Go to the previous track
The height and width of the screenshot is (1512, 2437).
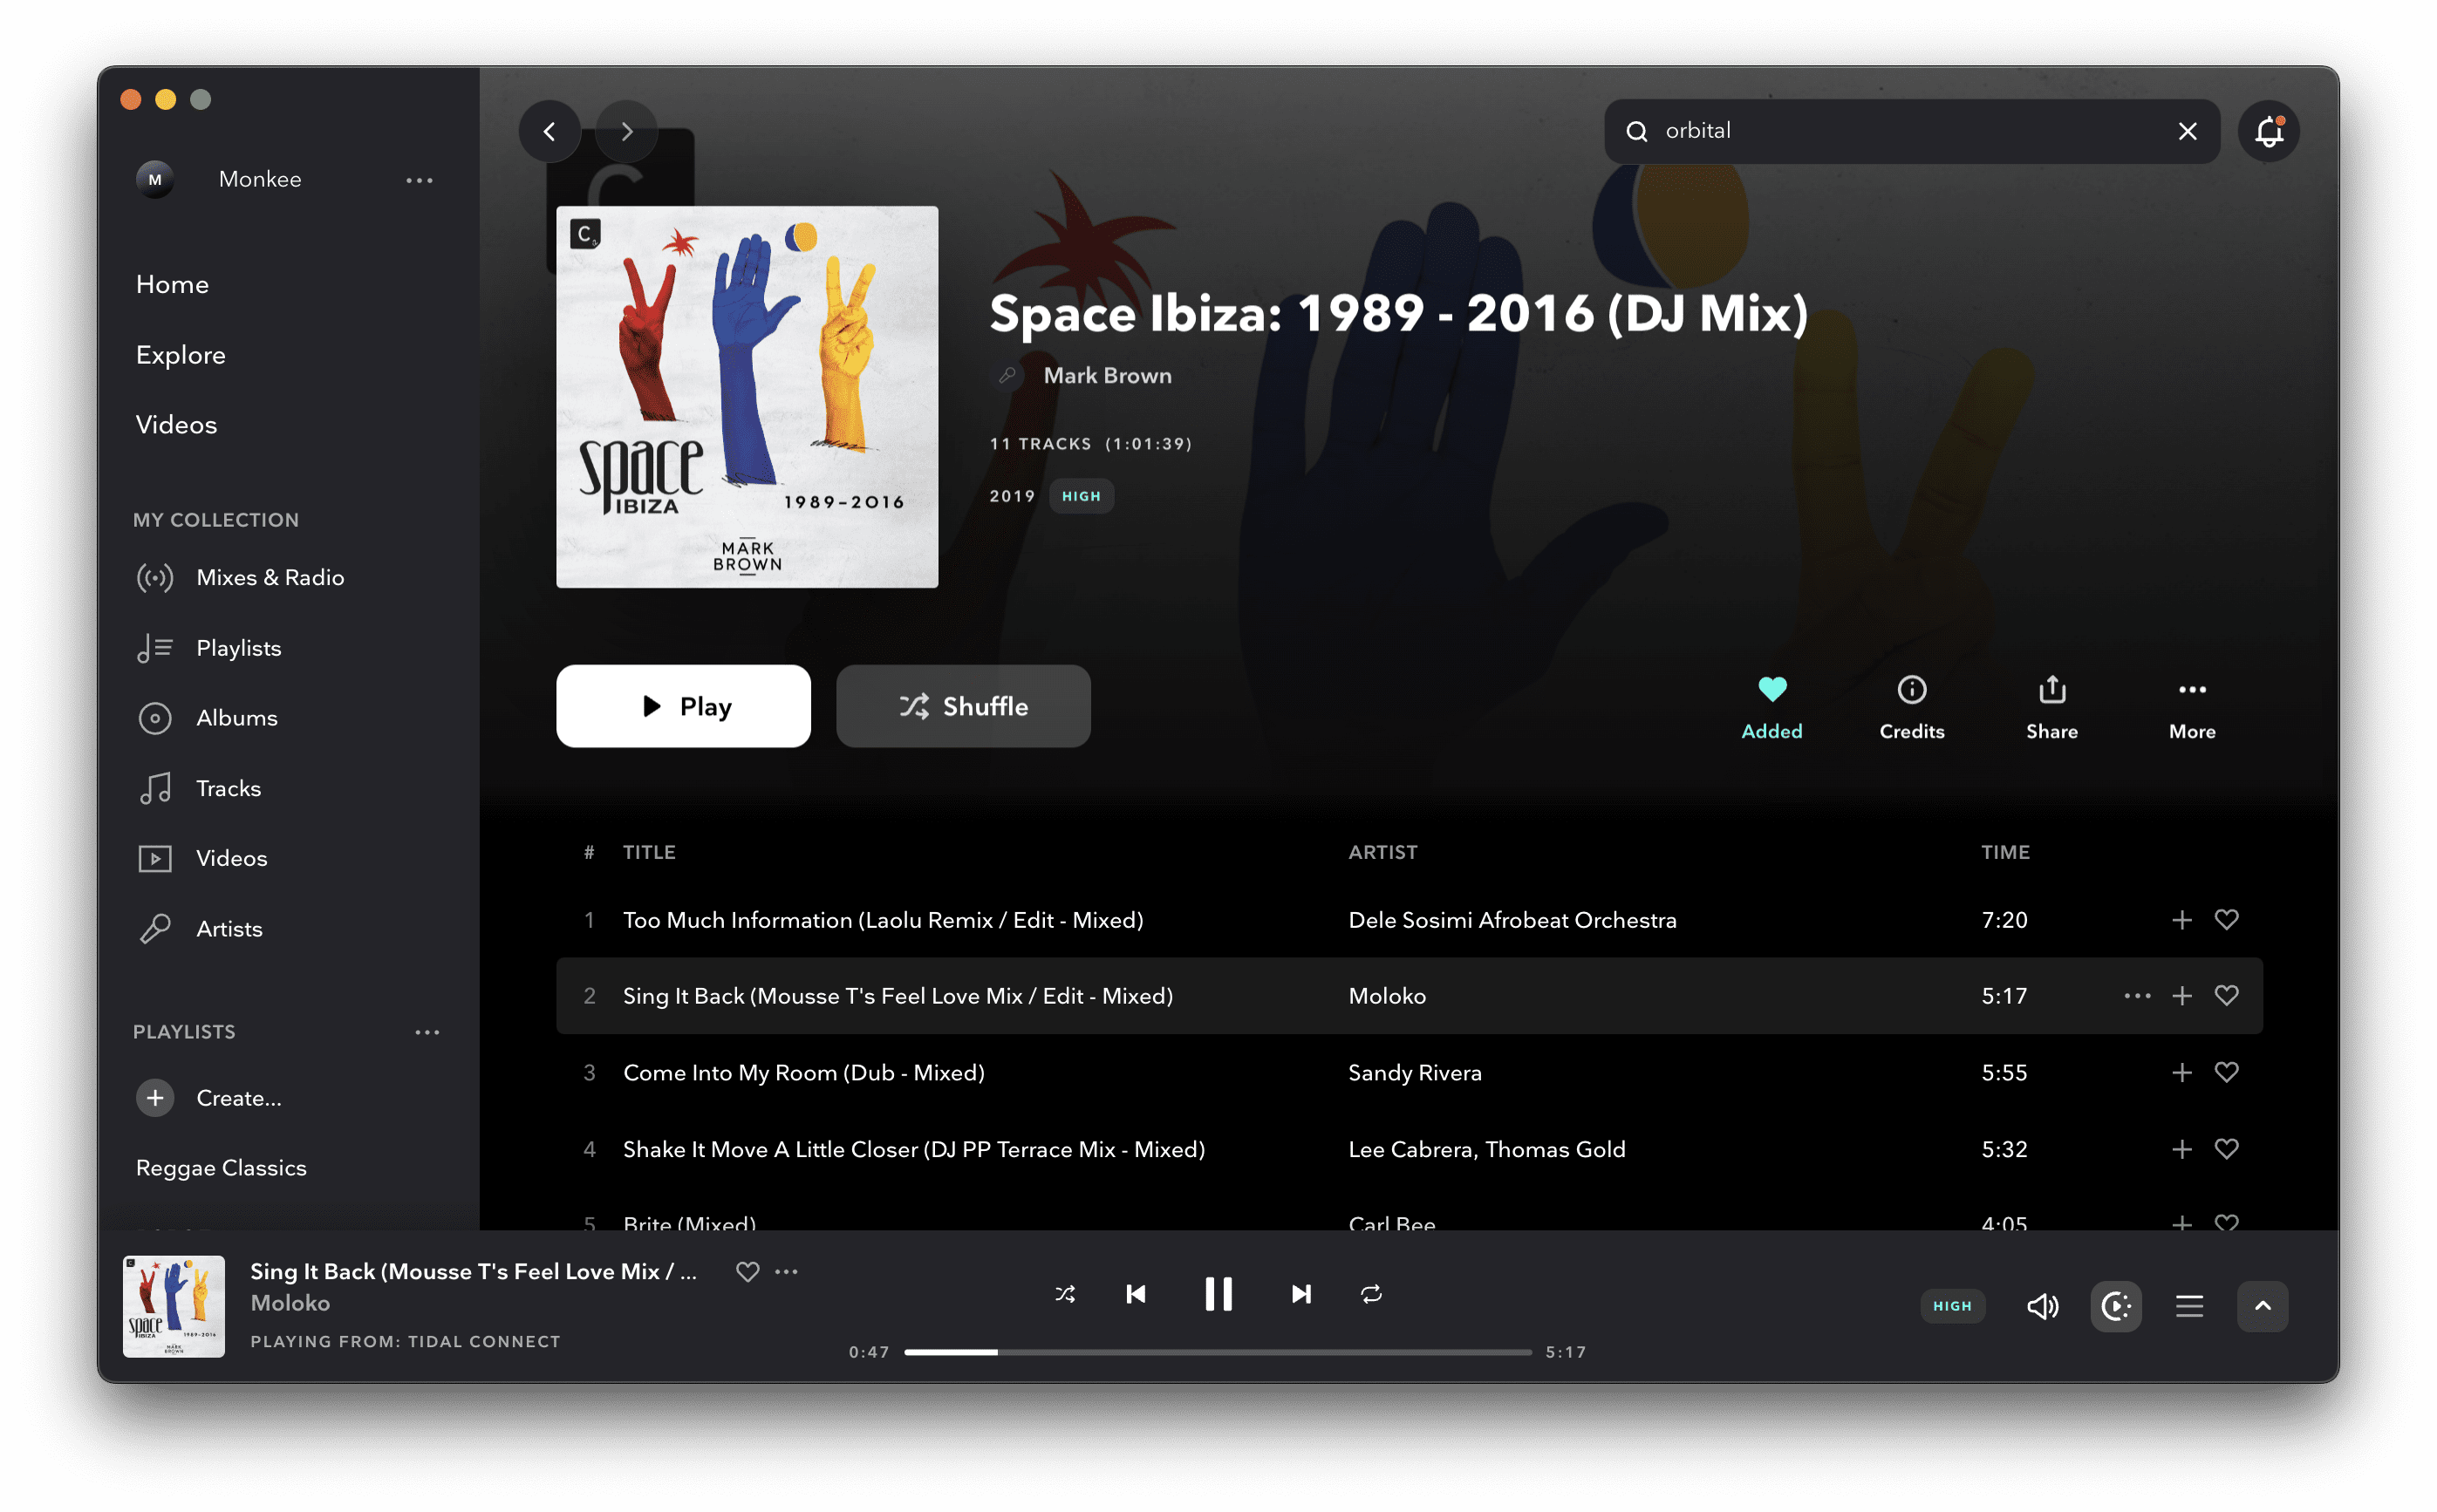click(x=1135, y=1294)
